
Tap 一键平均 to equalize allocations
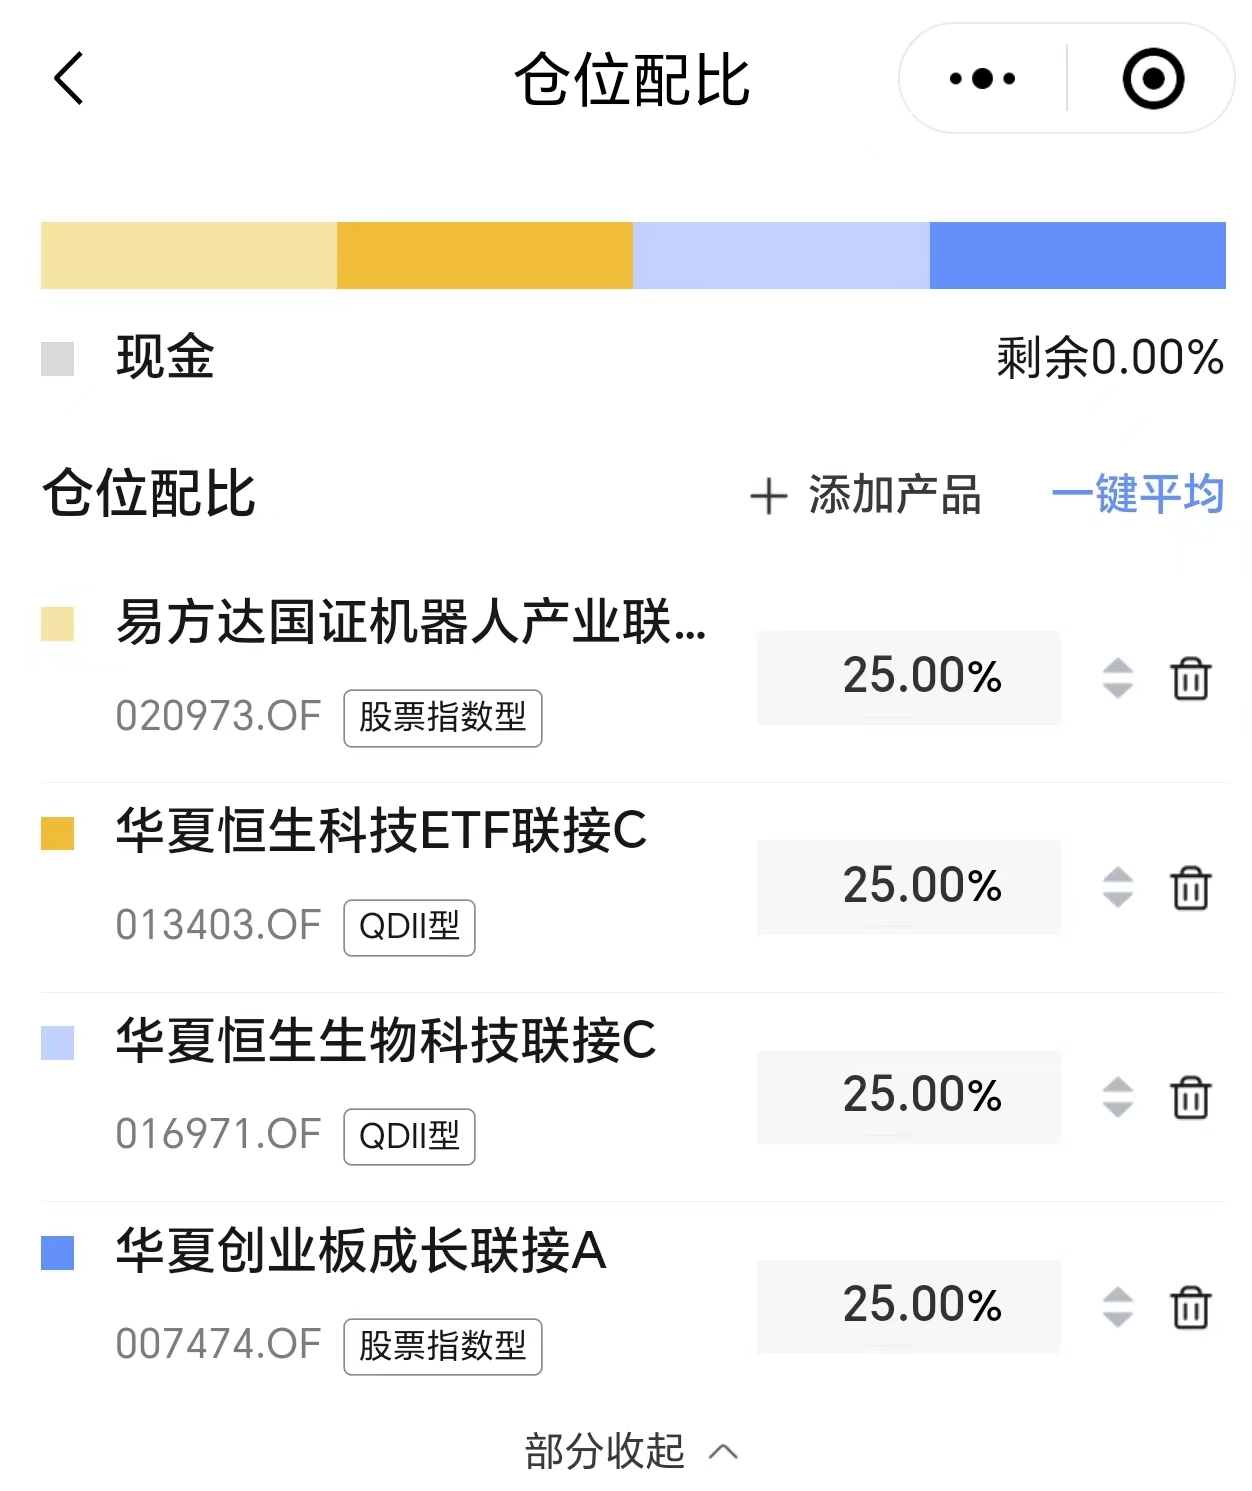coord(1138,495)
